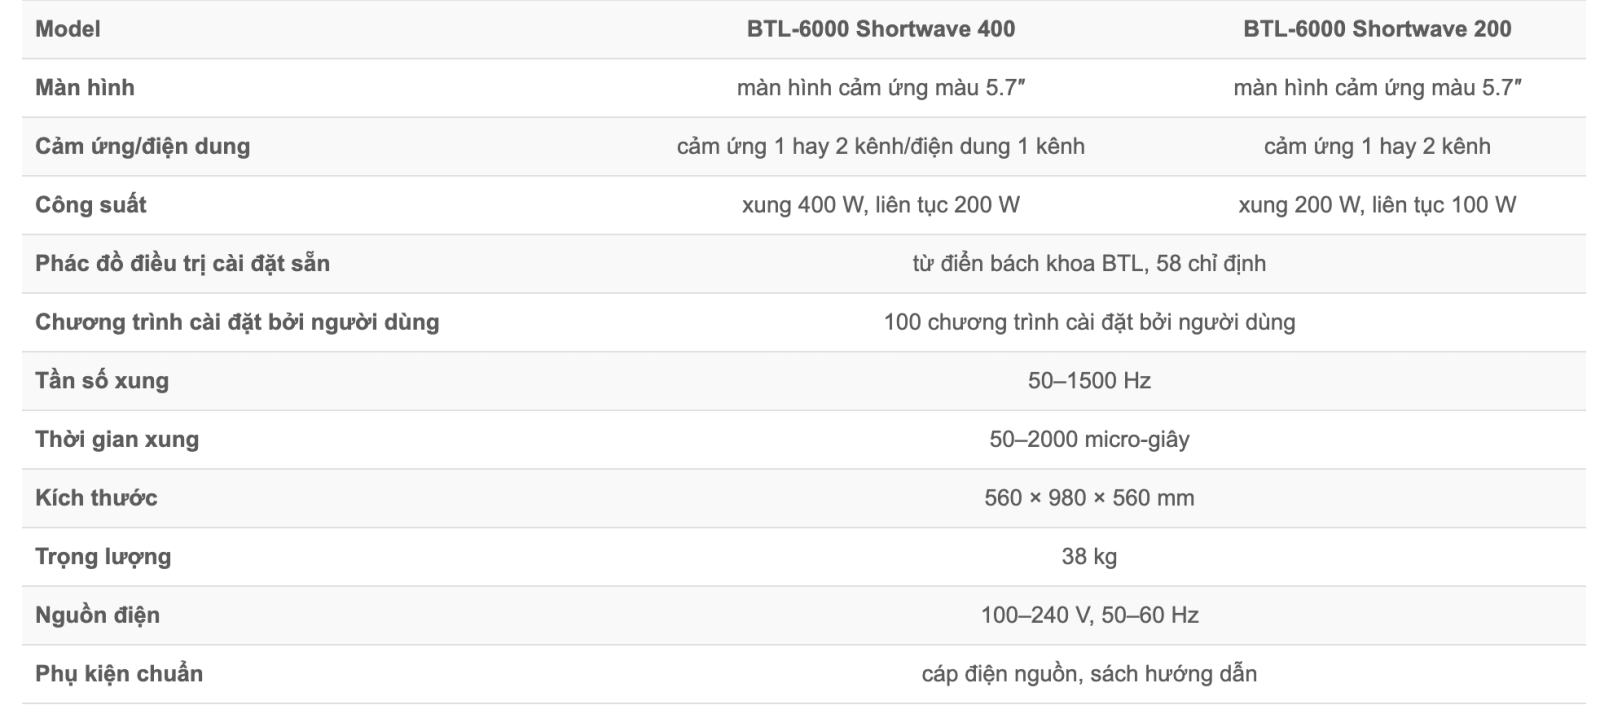Screen dimensions: 1600x705
Task: Click the Chương trình cài đặt bởi người dùng label
Action: pos(237,322)
